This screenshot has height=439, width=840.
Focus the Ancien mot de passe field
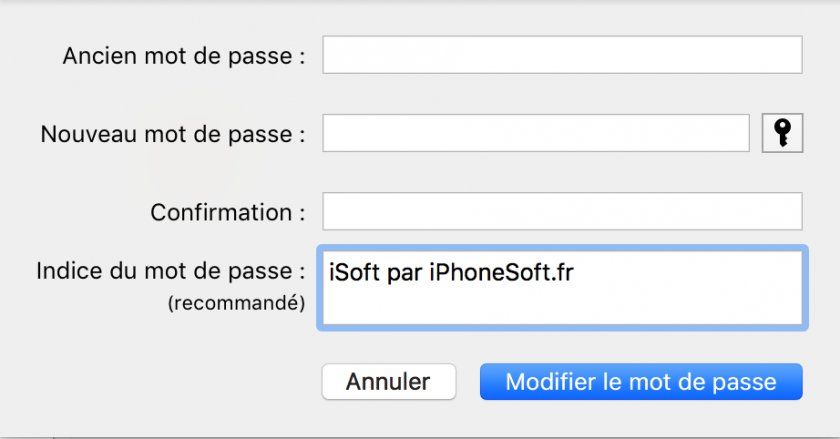(562, 55)
